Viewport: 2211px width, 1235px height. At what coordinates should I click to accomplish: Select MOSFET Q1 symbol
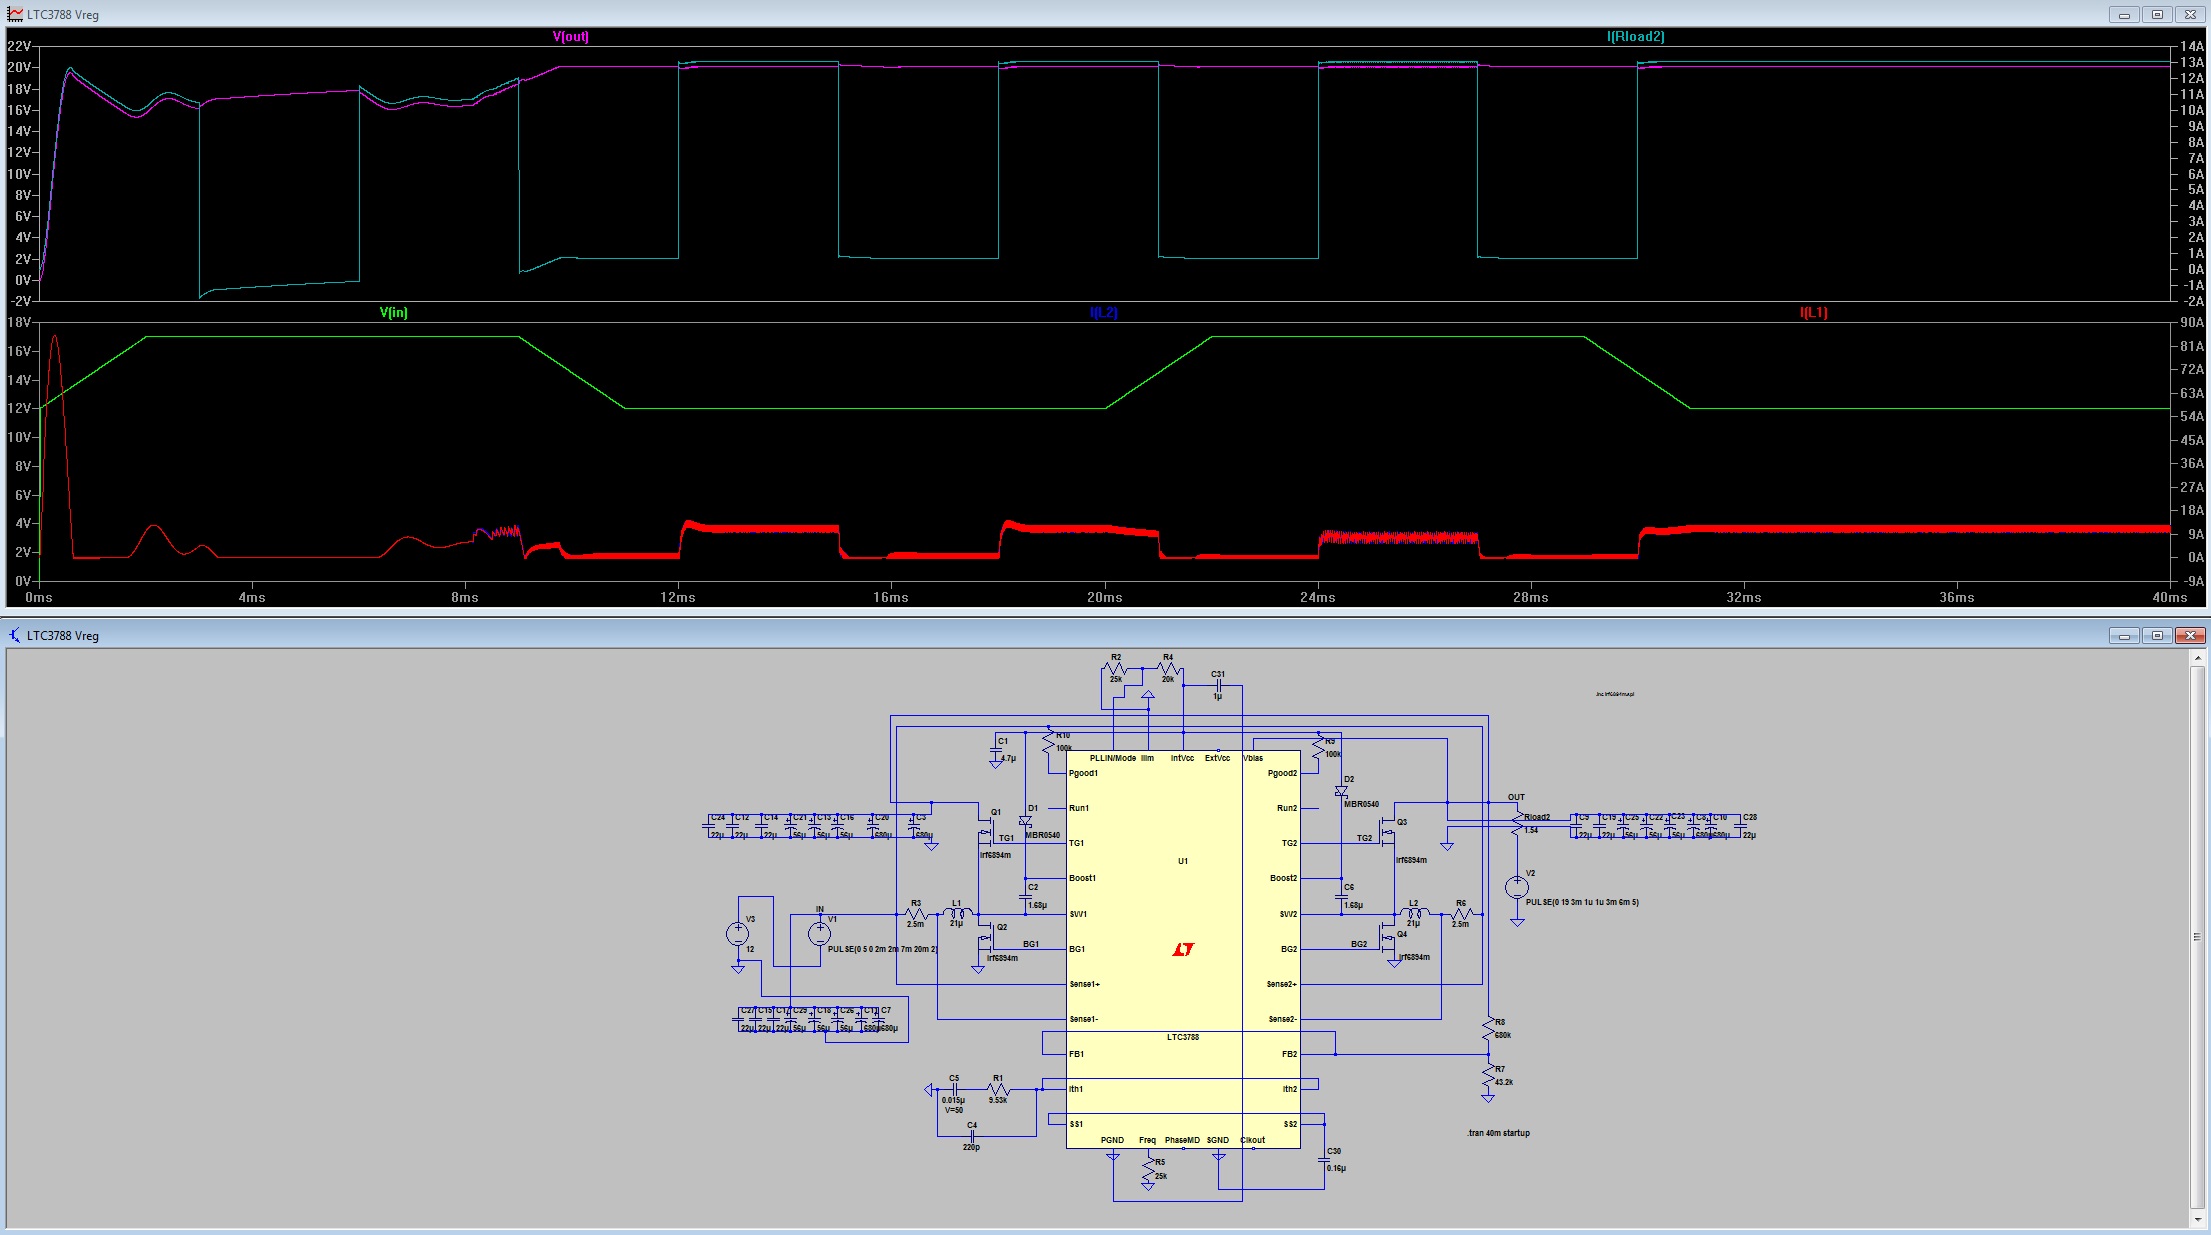[987, 830]
